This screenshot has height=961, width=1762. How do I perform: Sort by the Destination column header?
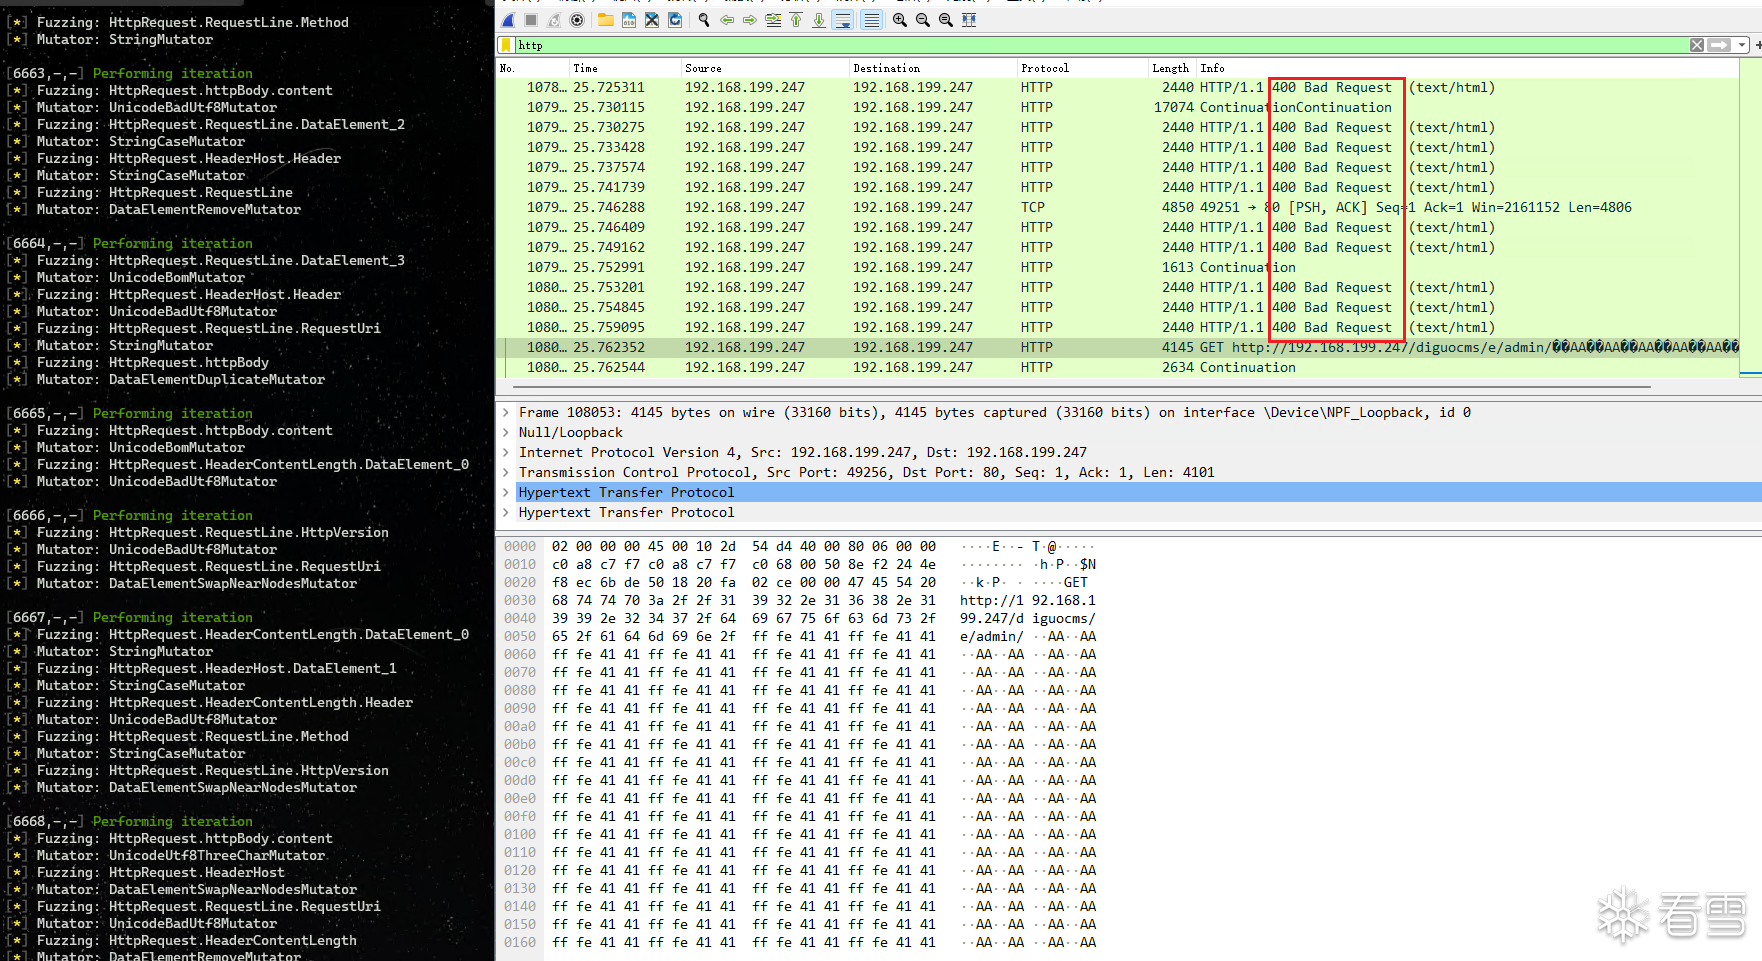coord(933,68)
